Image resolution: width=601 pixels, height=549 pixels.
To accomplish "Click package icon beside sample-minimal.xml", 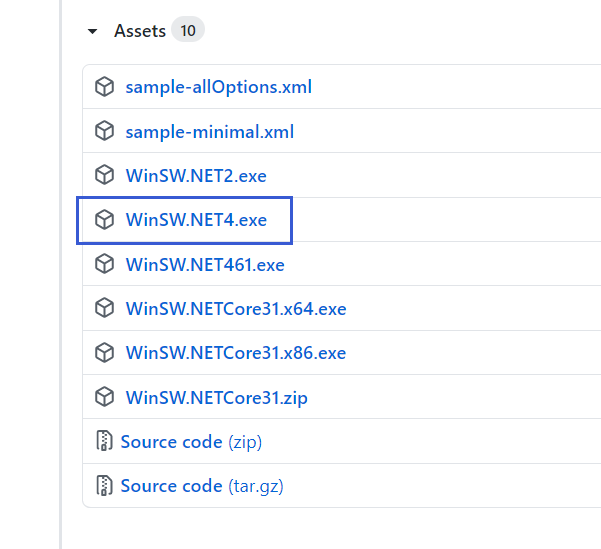I will coord(104,131).
